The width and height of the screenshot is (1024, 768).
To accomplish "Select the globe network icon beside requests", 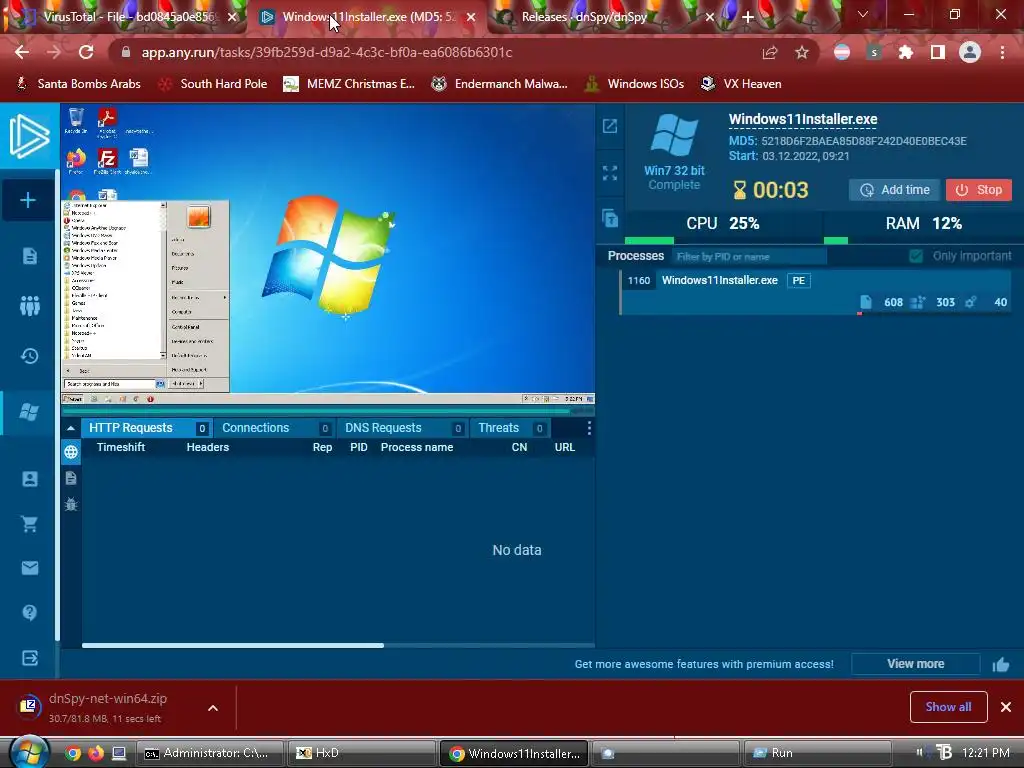I will [x=71, y=451].
